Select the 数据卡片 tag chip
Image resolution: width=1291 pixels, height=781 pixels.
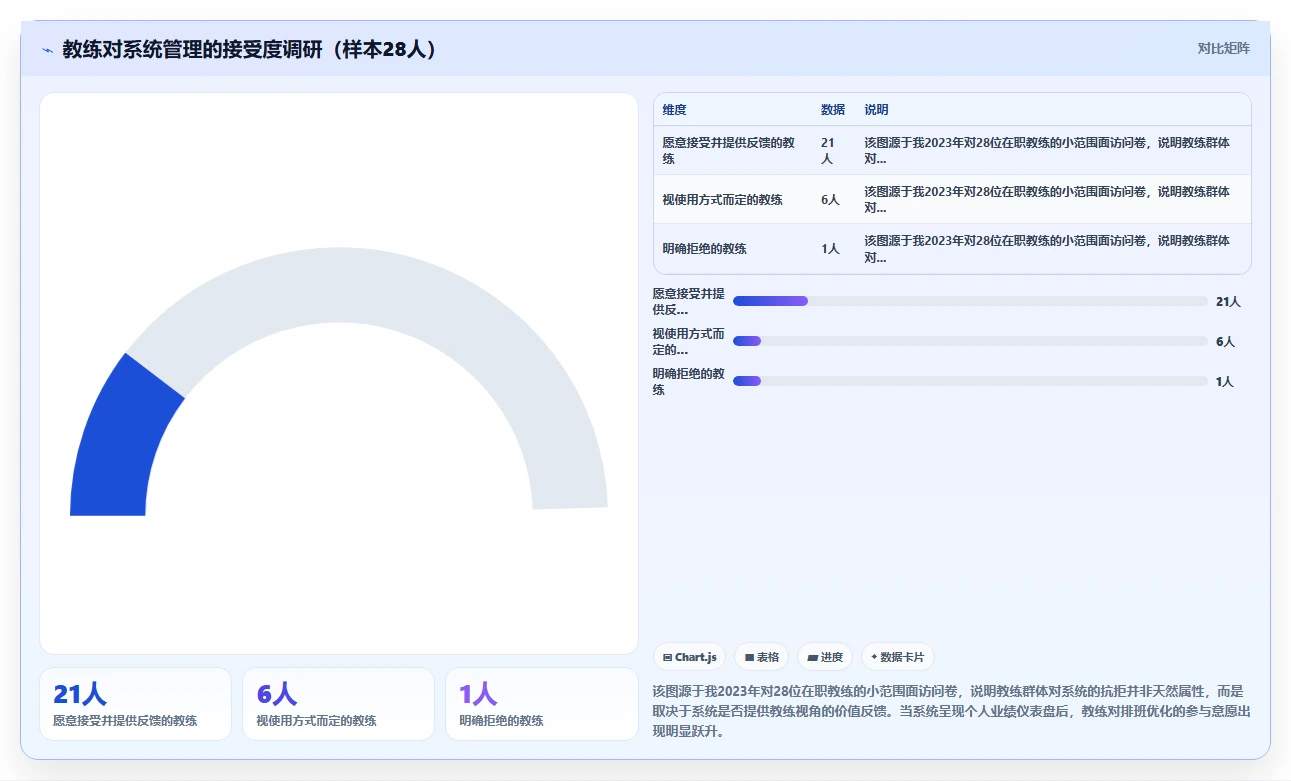tap(897, 657)
